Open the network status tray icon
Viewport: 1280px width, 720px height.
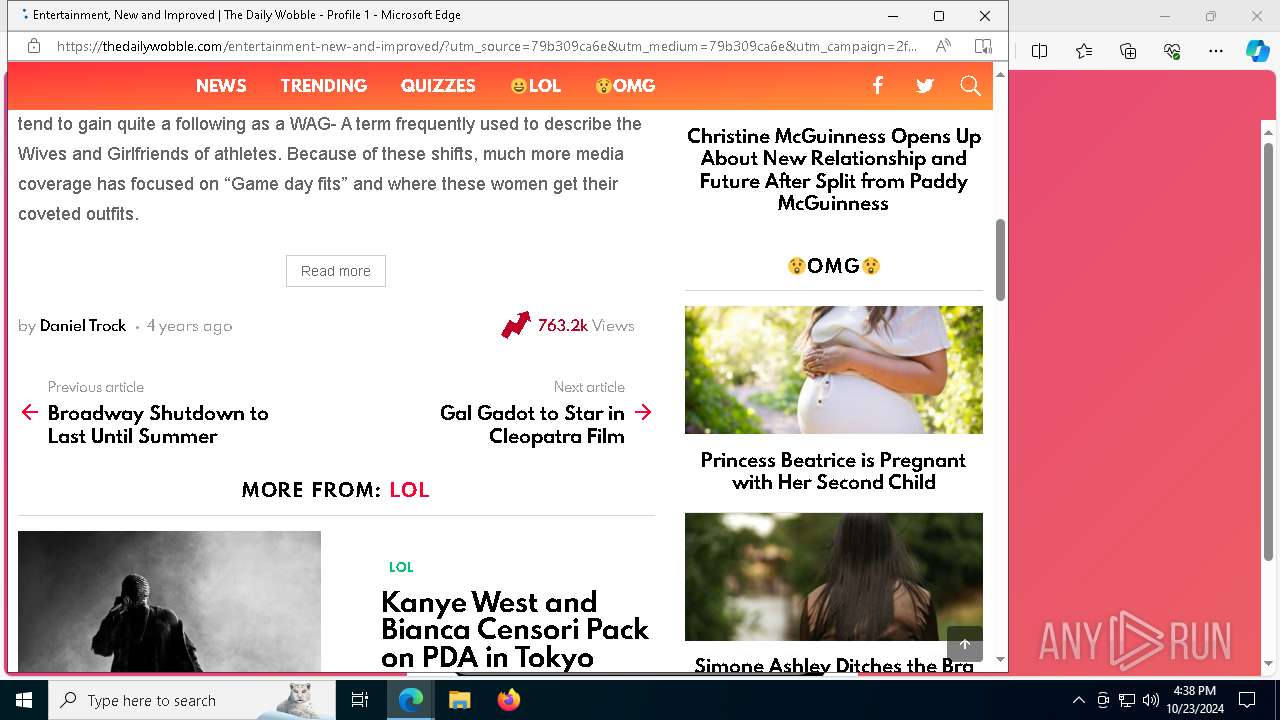1126,700
